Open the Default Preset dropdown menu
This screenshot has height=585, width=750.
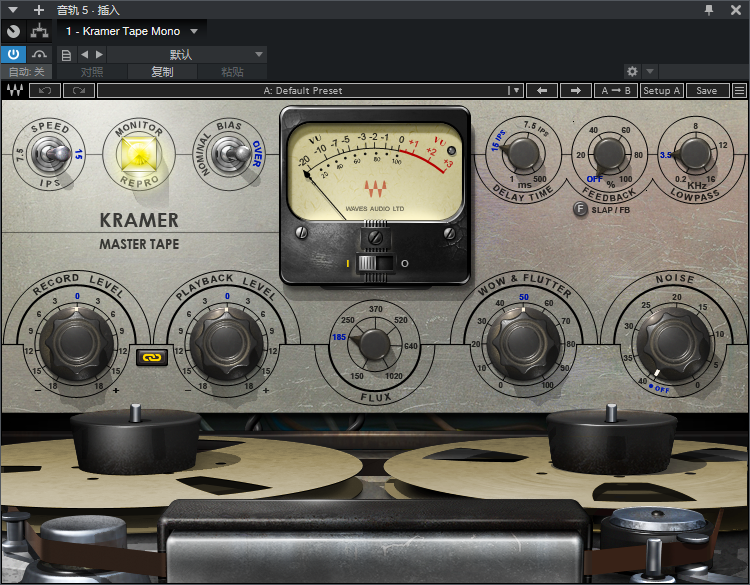click(514, 90)
